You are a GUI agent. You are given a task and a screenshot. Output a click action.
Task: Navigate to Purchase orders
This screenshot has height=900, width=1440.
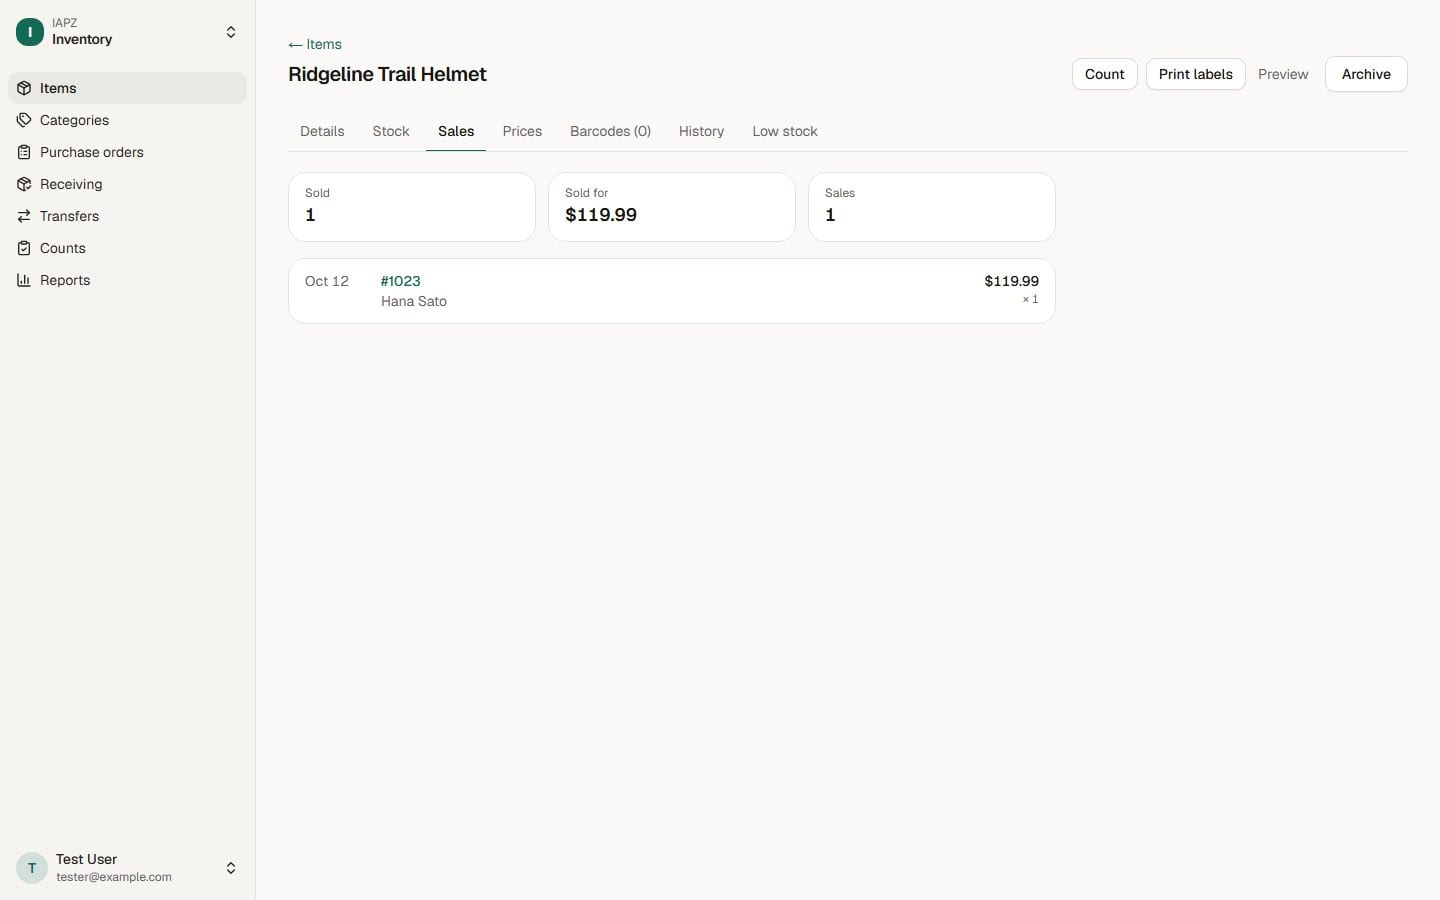(x=127, y=152)
